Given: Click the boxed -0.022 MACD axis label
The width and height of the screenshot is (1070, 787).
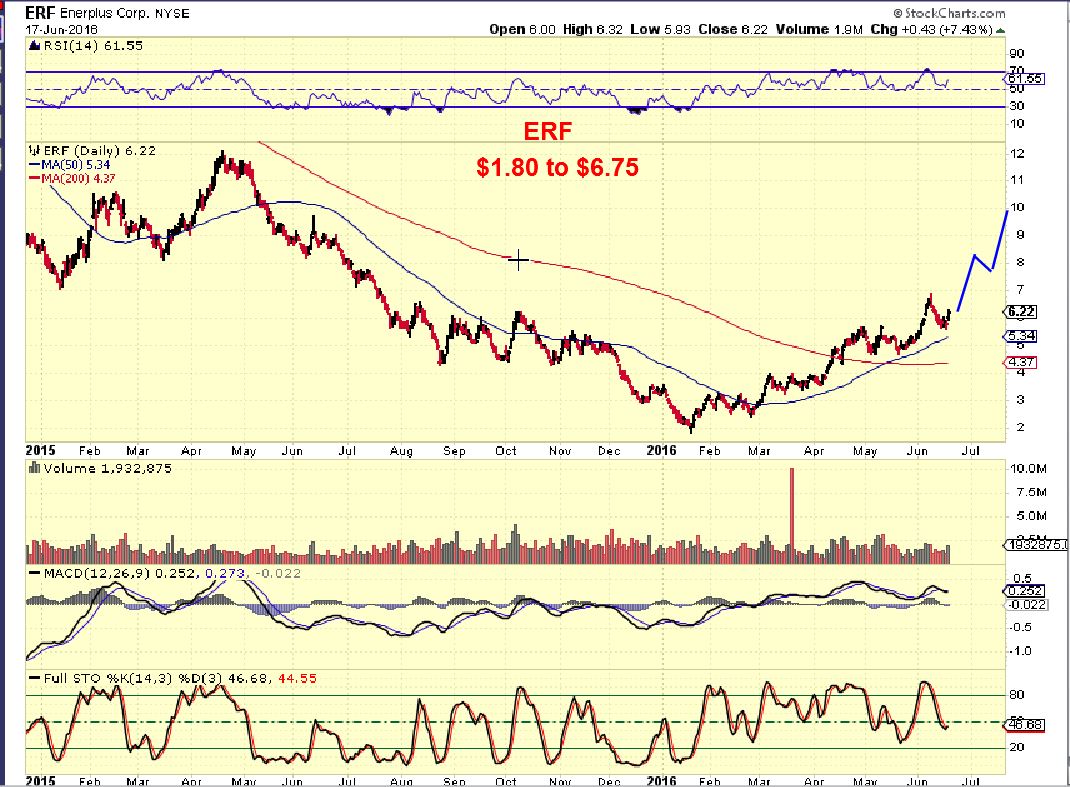Looking at the screenshot, I should [x=1027, y=604].
